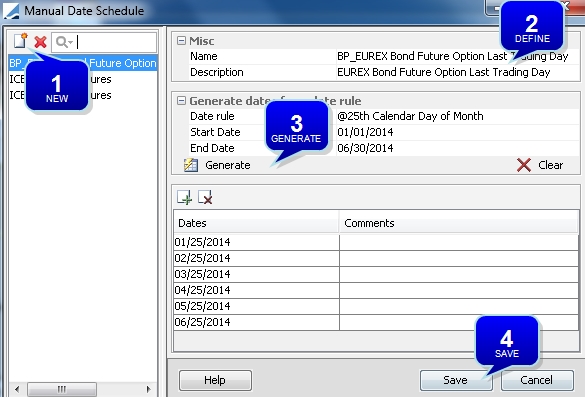Select the 05/25/2014 date cell
585x397 pixels.
pos(256,306)
